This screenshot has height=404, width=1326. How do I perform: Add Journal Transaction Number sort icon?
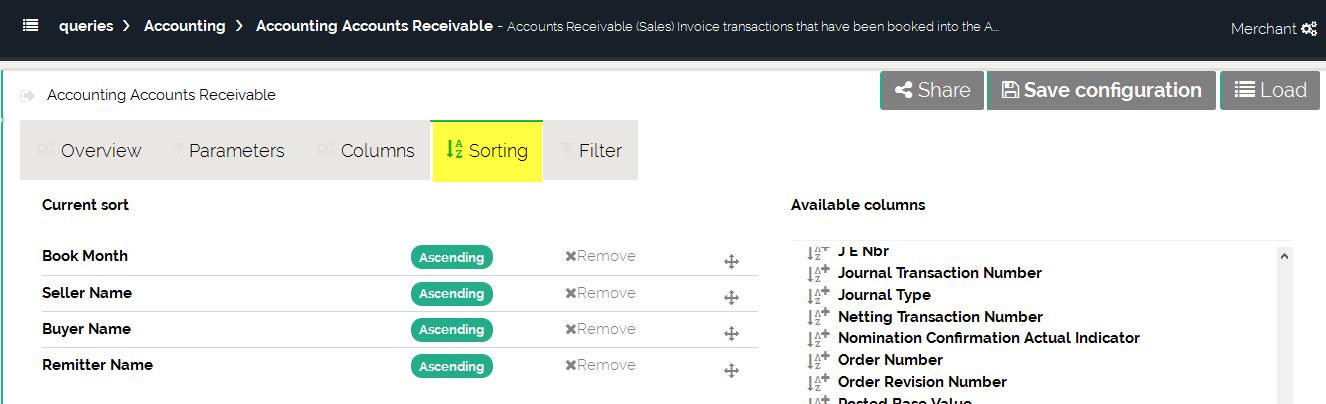click(x=818, y=273)
